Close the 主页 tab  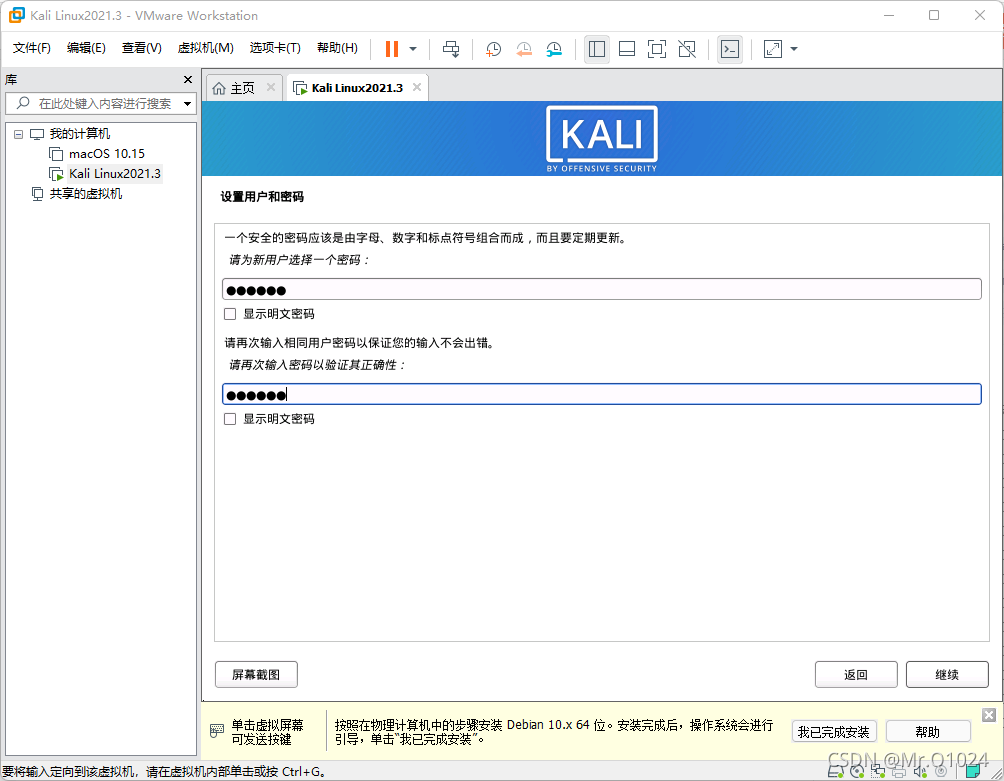[x=271, y=87]
